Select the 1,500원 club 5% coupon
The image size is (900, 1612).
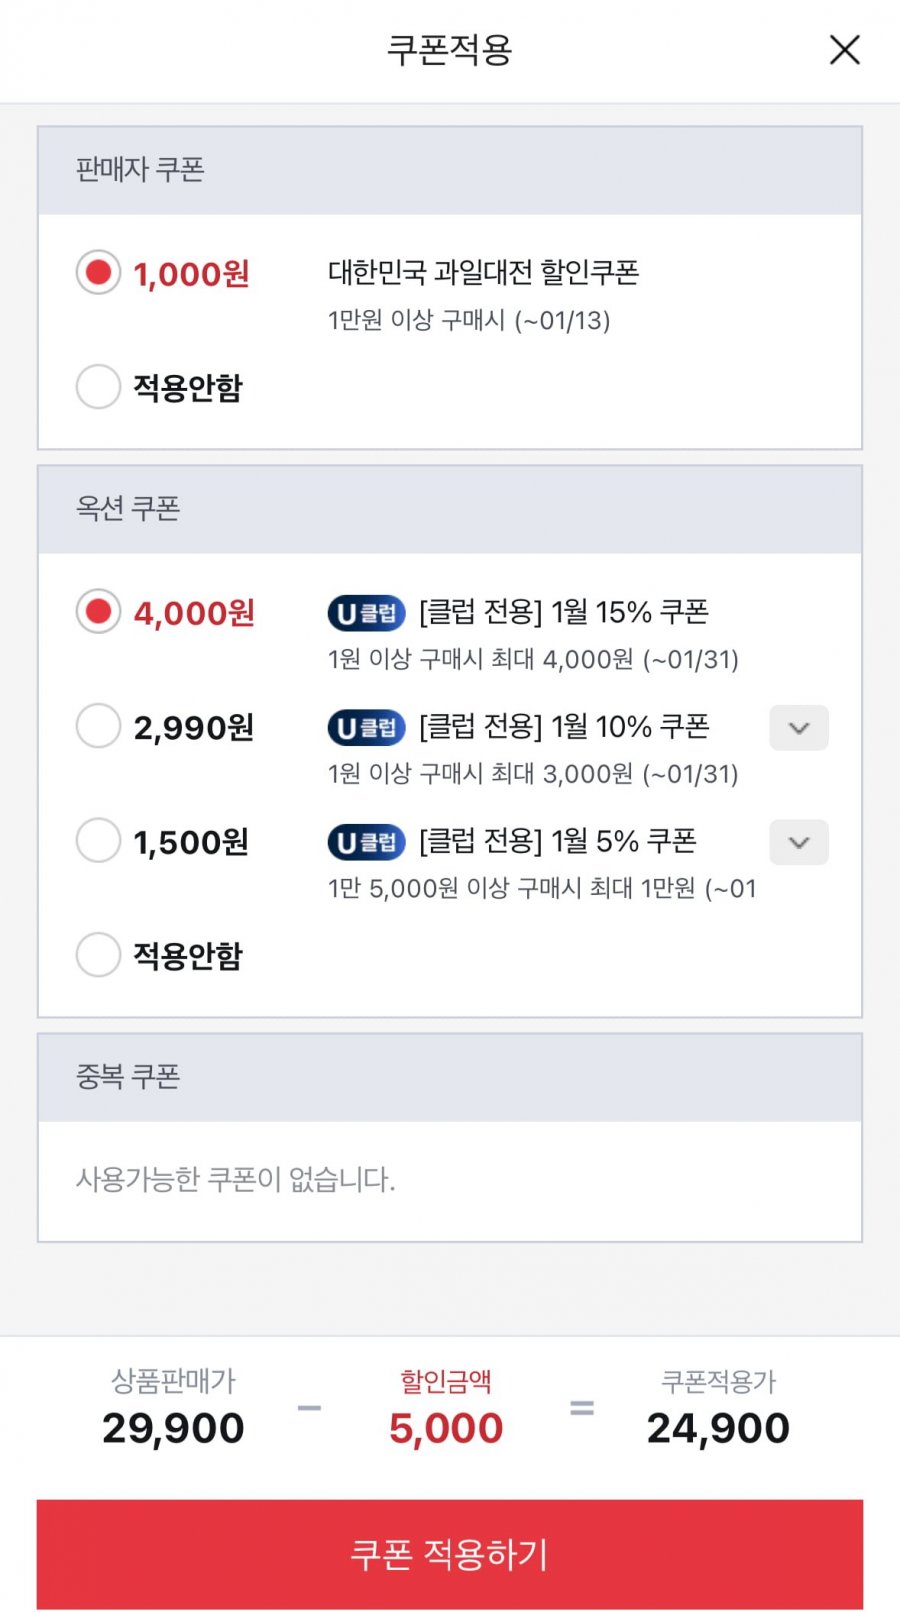click(98, 841)
